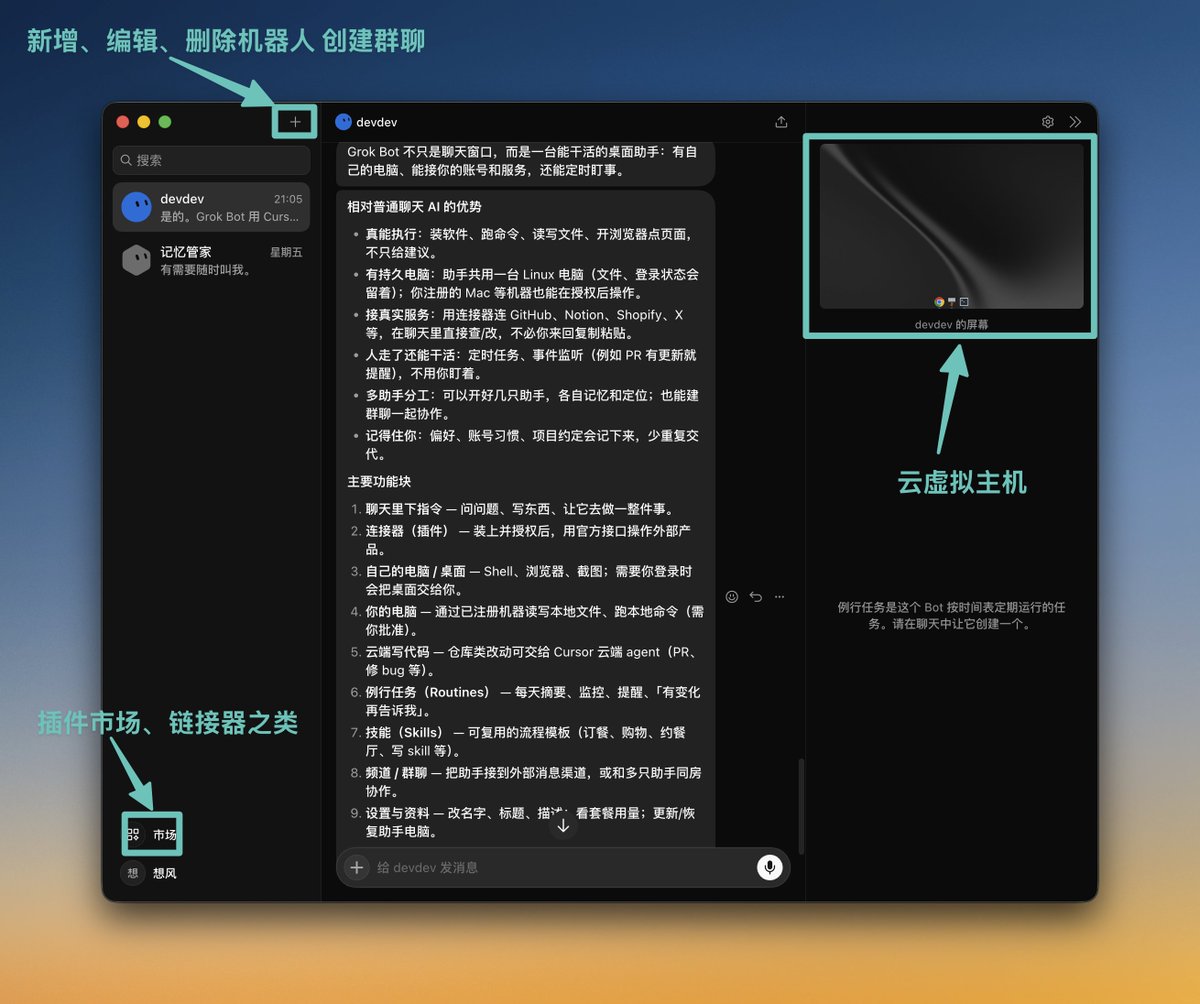Start voice input with the microphone button
The width and height of the screenshot is (1200, 1004).
769,867
